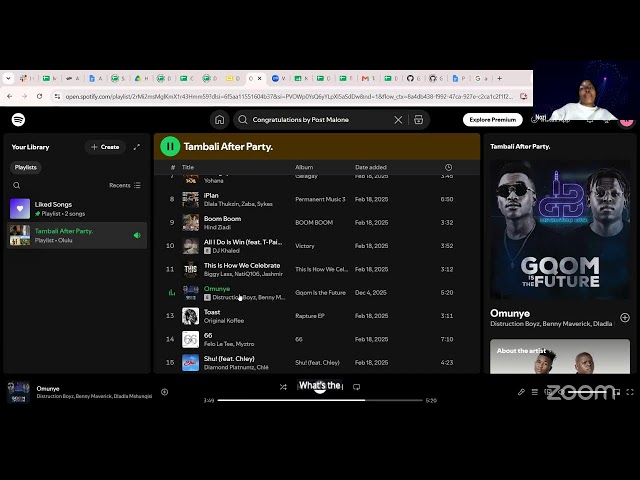Viewport: 640px width, 480px height.
Task: Expand Your Library panel icon
Action: pyautogui.click(x=137, y=147)
